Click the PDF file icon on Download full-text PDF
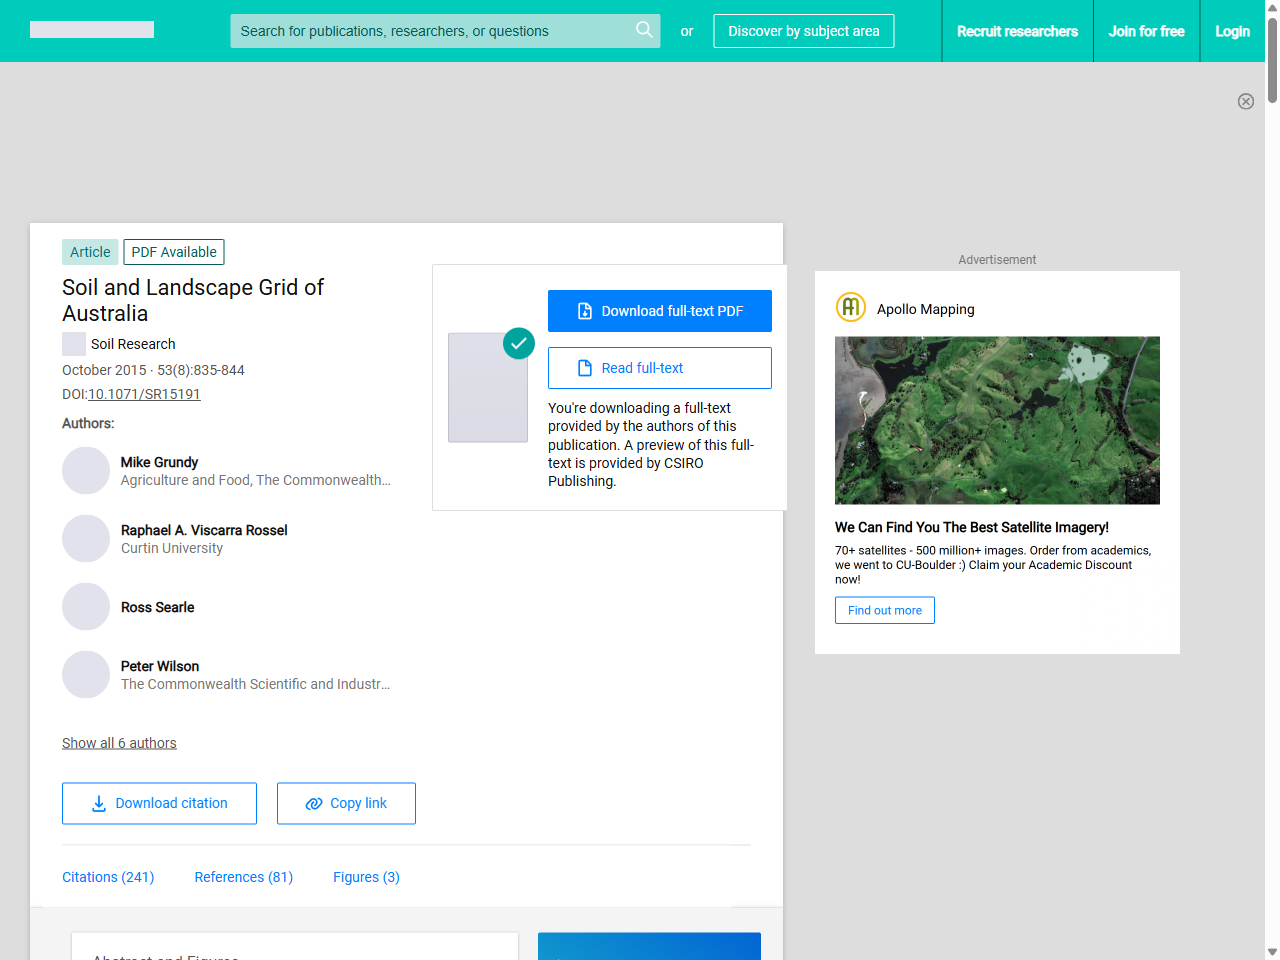The height and width of the screenshot is (960, 1280). pos(584,311)
